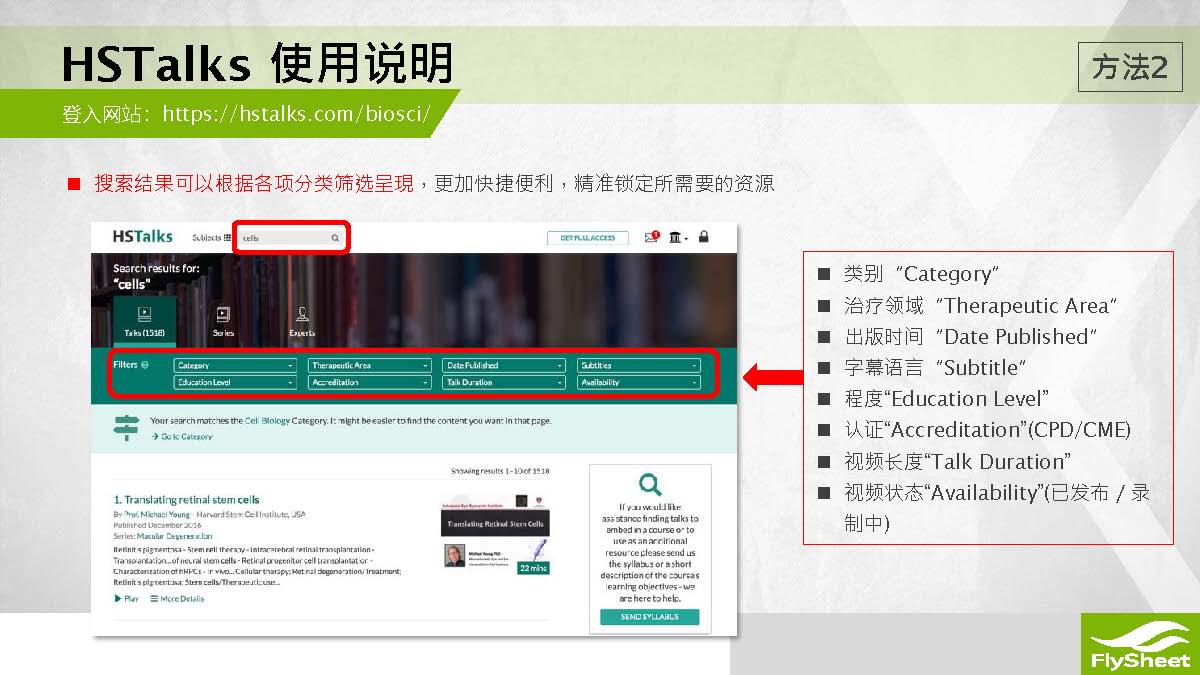Expand the Category filter dropdown
This screenshot has width=1200, height=675.
coord(235,366)
